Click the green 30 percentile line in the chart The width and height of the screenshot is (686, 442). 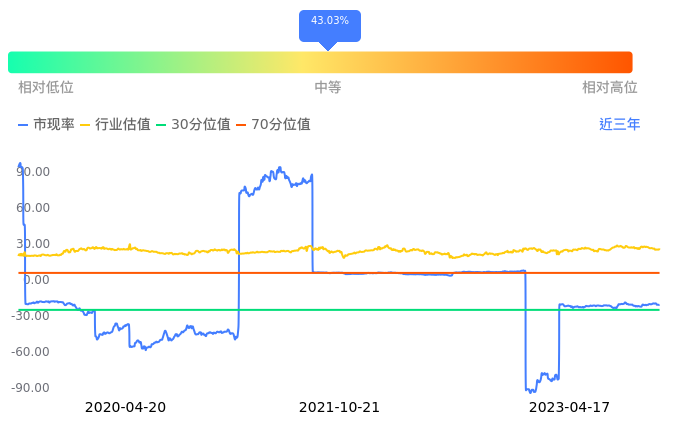400,310
